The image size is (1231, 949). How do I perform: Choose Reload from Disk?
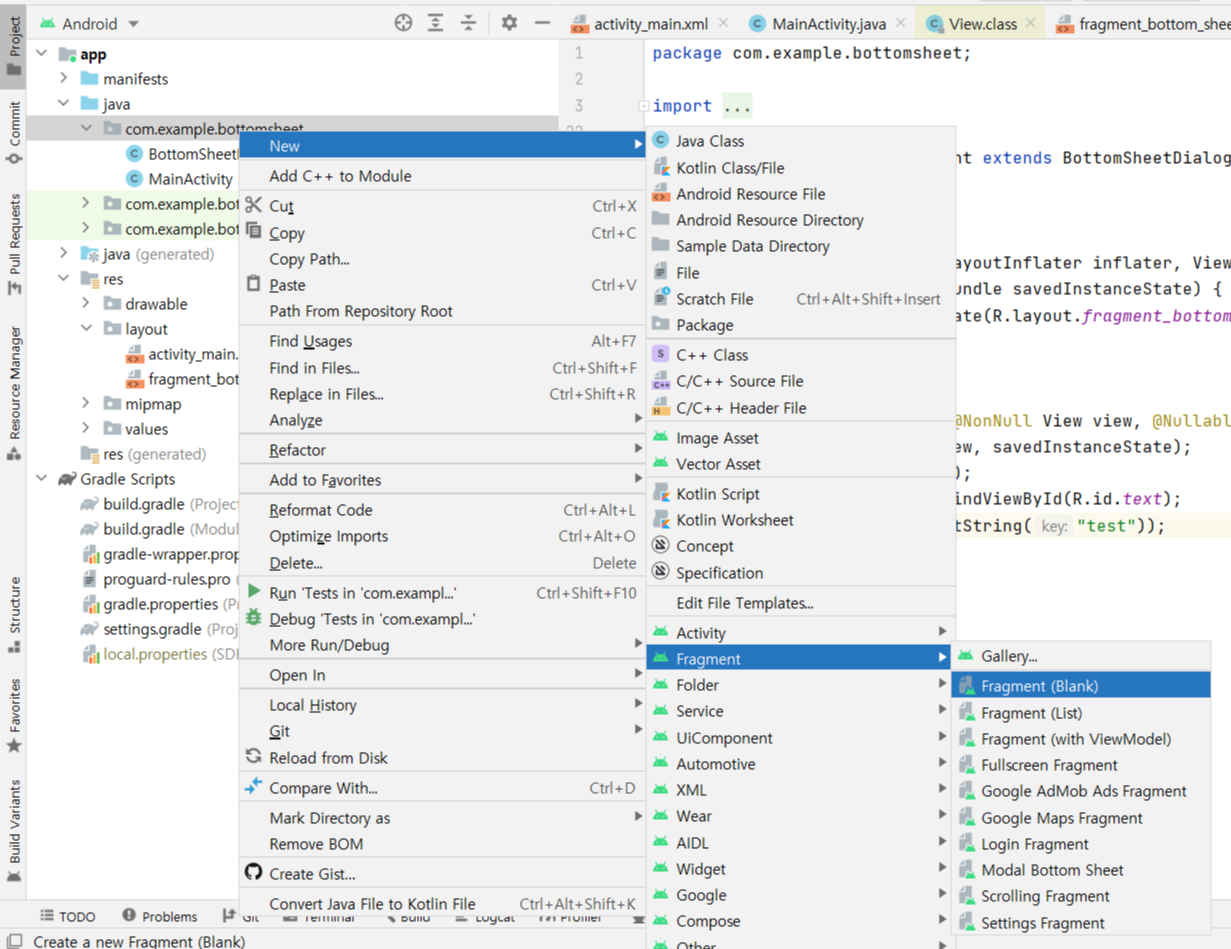click(442, 758)
